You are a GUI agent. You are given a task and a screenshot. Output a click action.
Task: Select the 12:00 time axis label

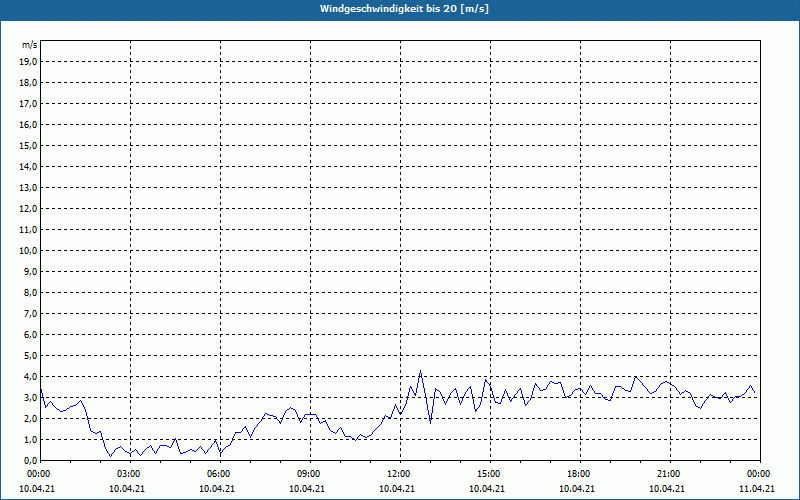point(399,473)
